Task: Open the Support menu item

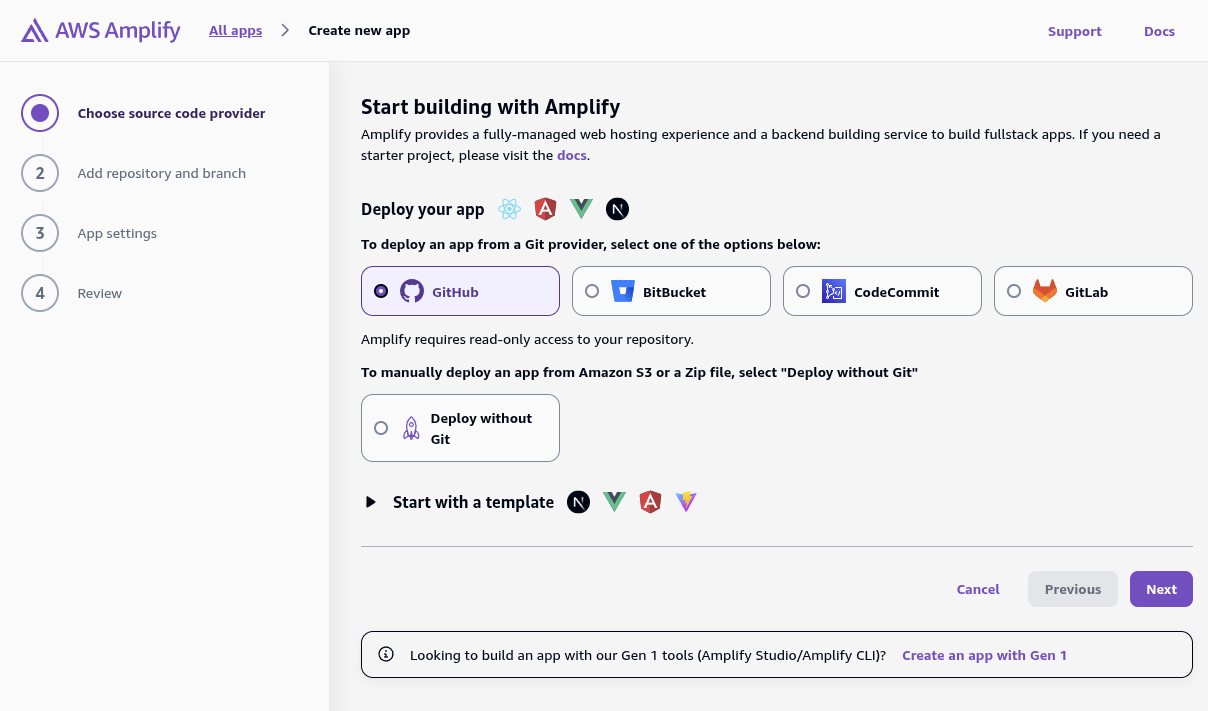Action: (1074, 31)
